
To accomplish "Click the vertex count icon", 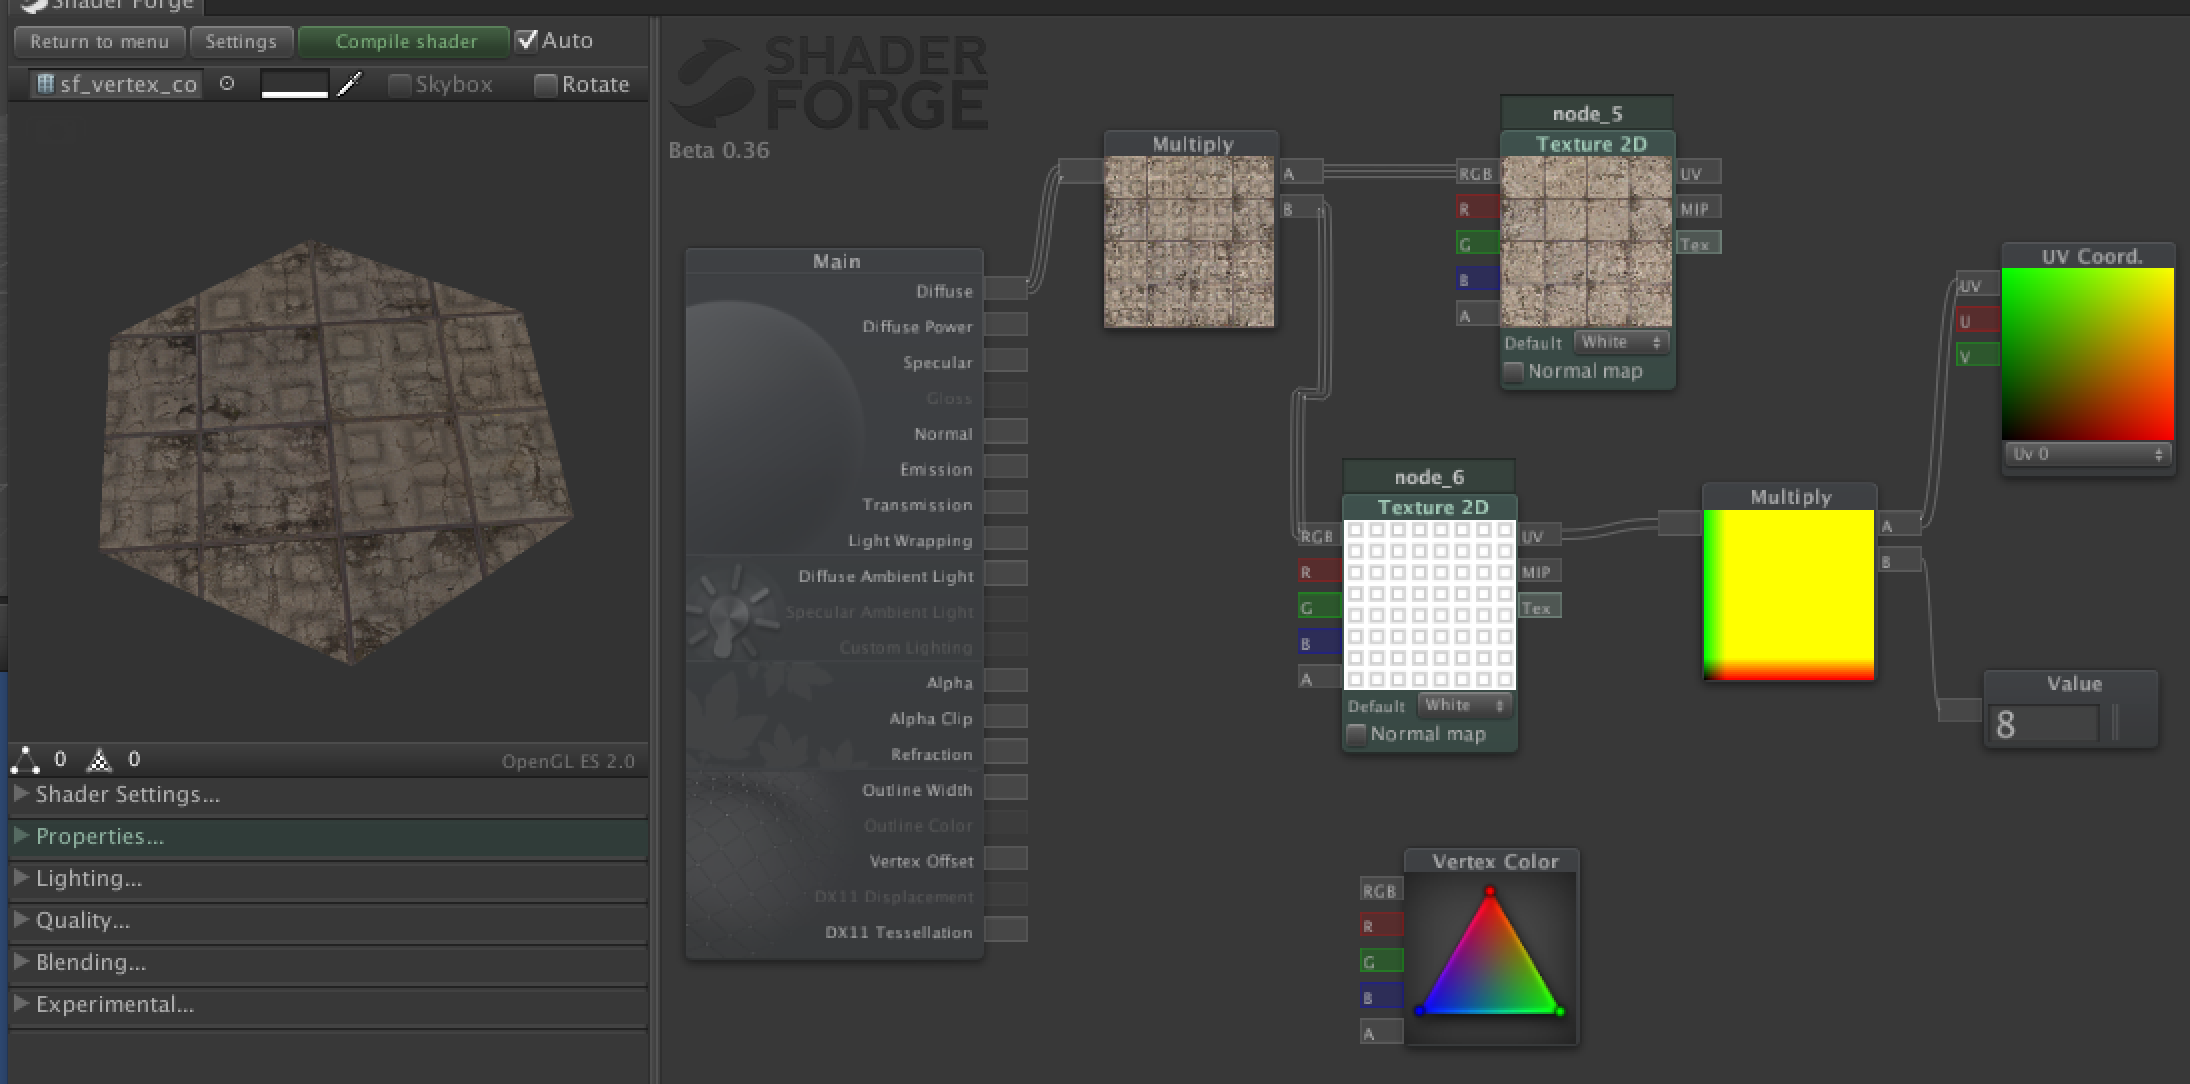I will click(26, 760).
